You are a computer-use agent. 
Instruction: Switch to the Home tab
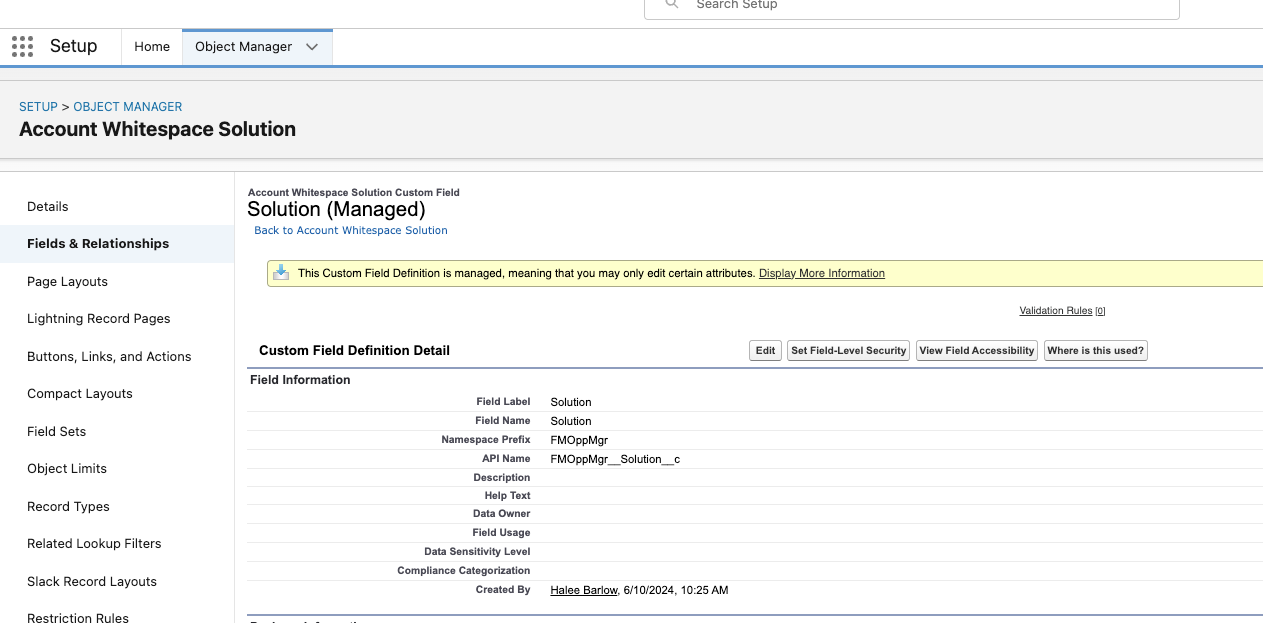[x=152, y=47]
